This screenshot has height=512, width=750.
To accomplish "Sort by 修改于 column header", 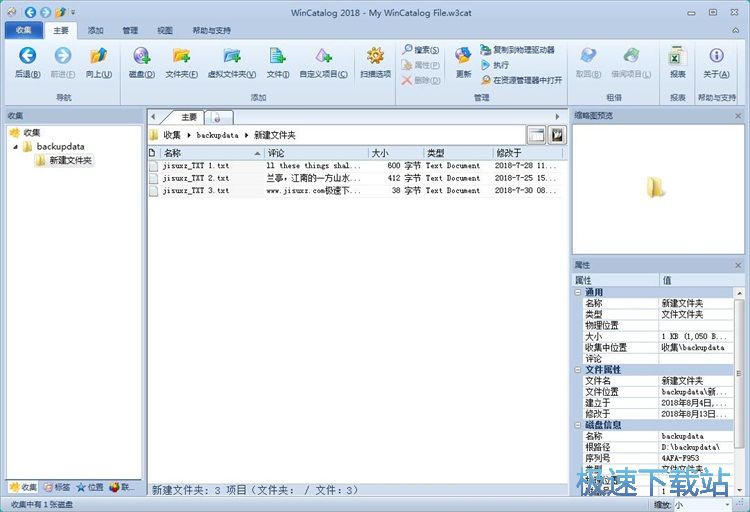I will (x=528, y=153).
